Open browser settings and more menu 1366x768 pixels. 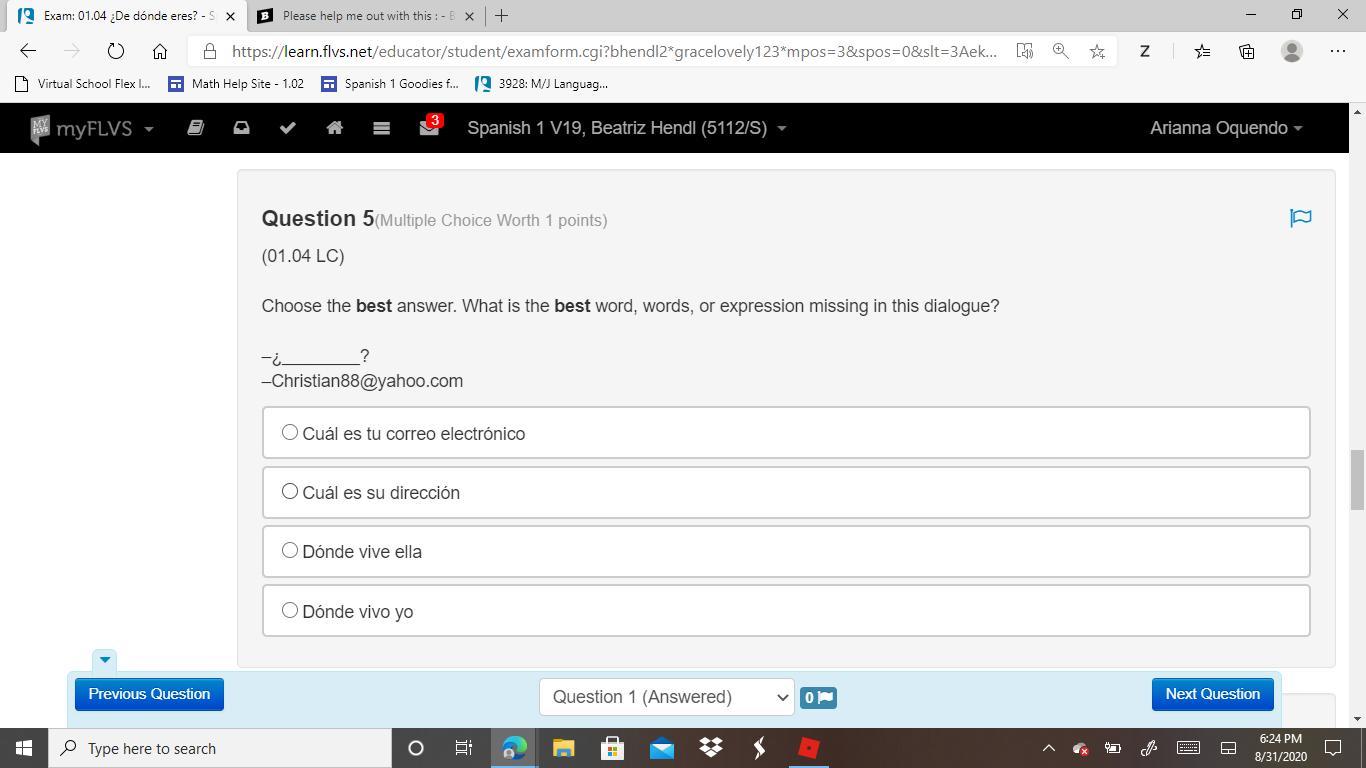1338,51
